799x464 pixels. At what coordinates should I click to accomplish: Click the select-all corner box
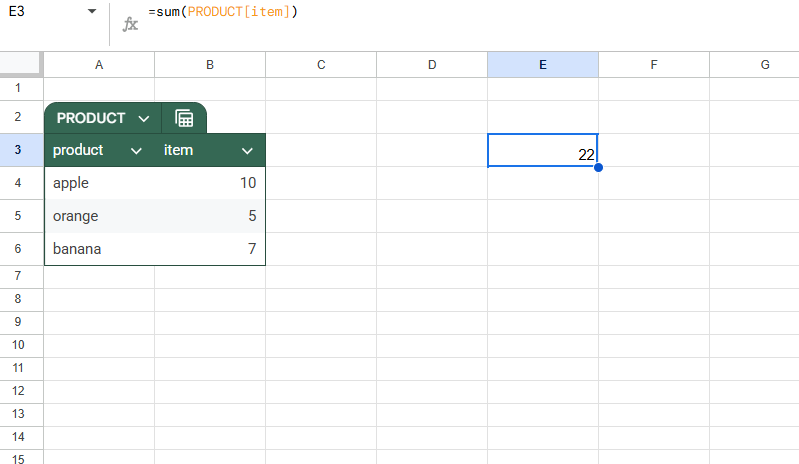[x=21, y=64]
